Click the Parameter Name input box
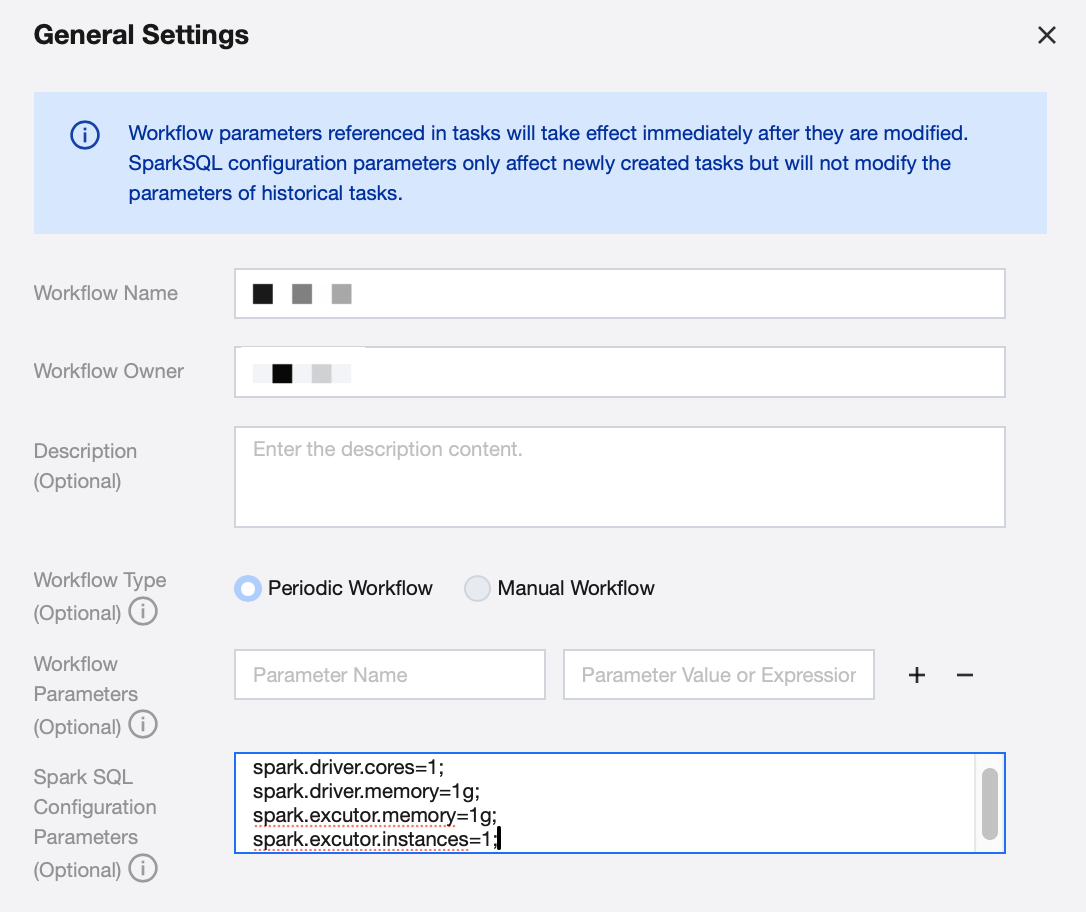1086x912 pixels. (x=389, y=675)
